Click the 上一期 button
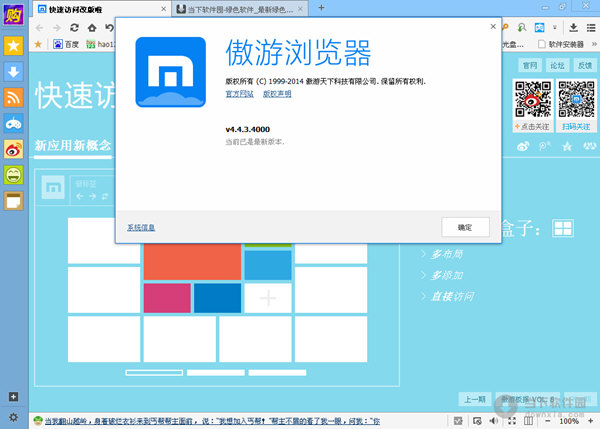 475,400
